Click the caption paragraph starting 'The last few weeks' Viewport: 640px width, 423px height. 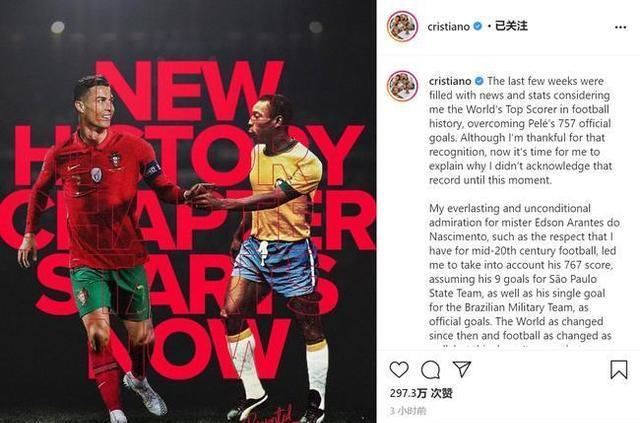point(520,130)
